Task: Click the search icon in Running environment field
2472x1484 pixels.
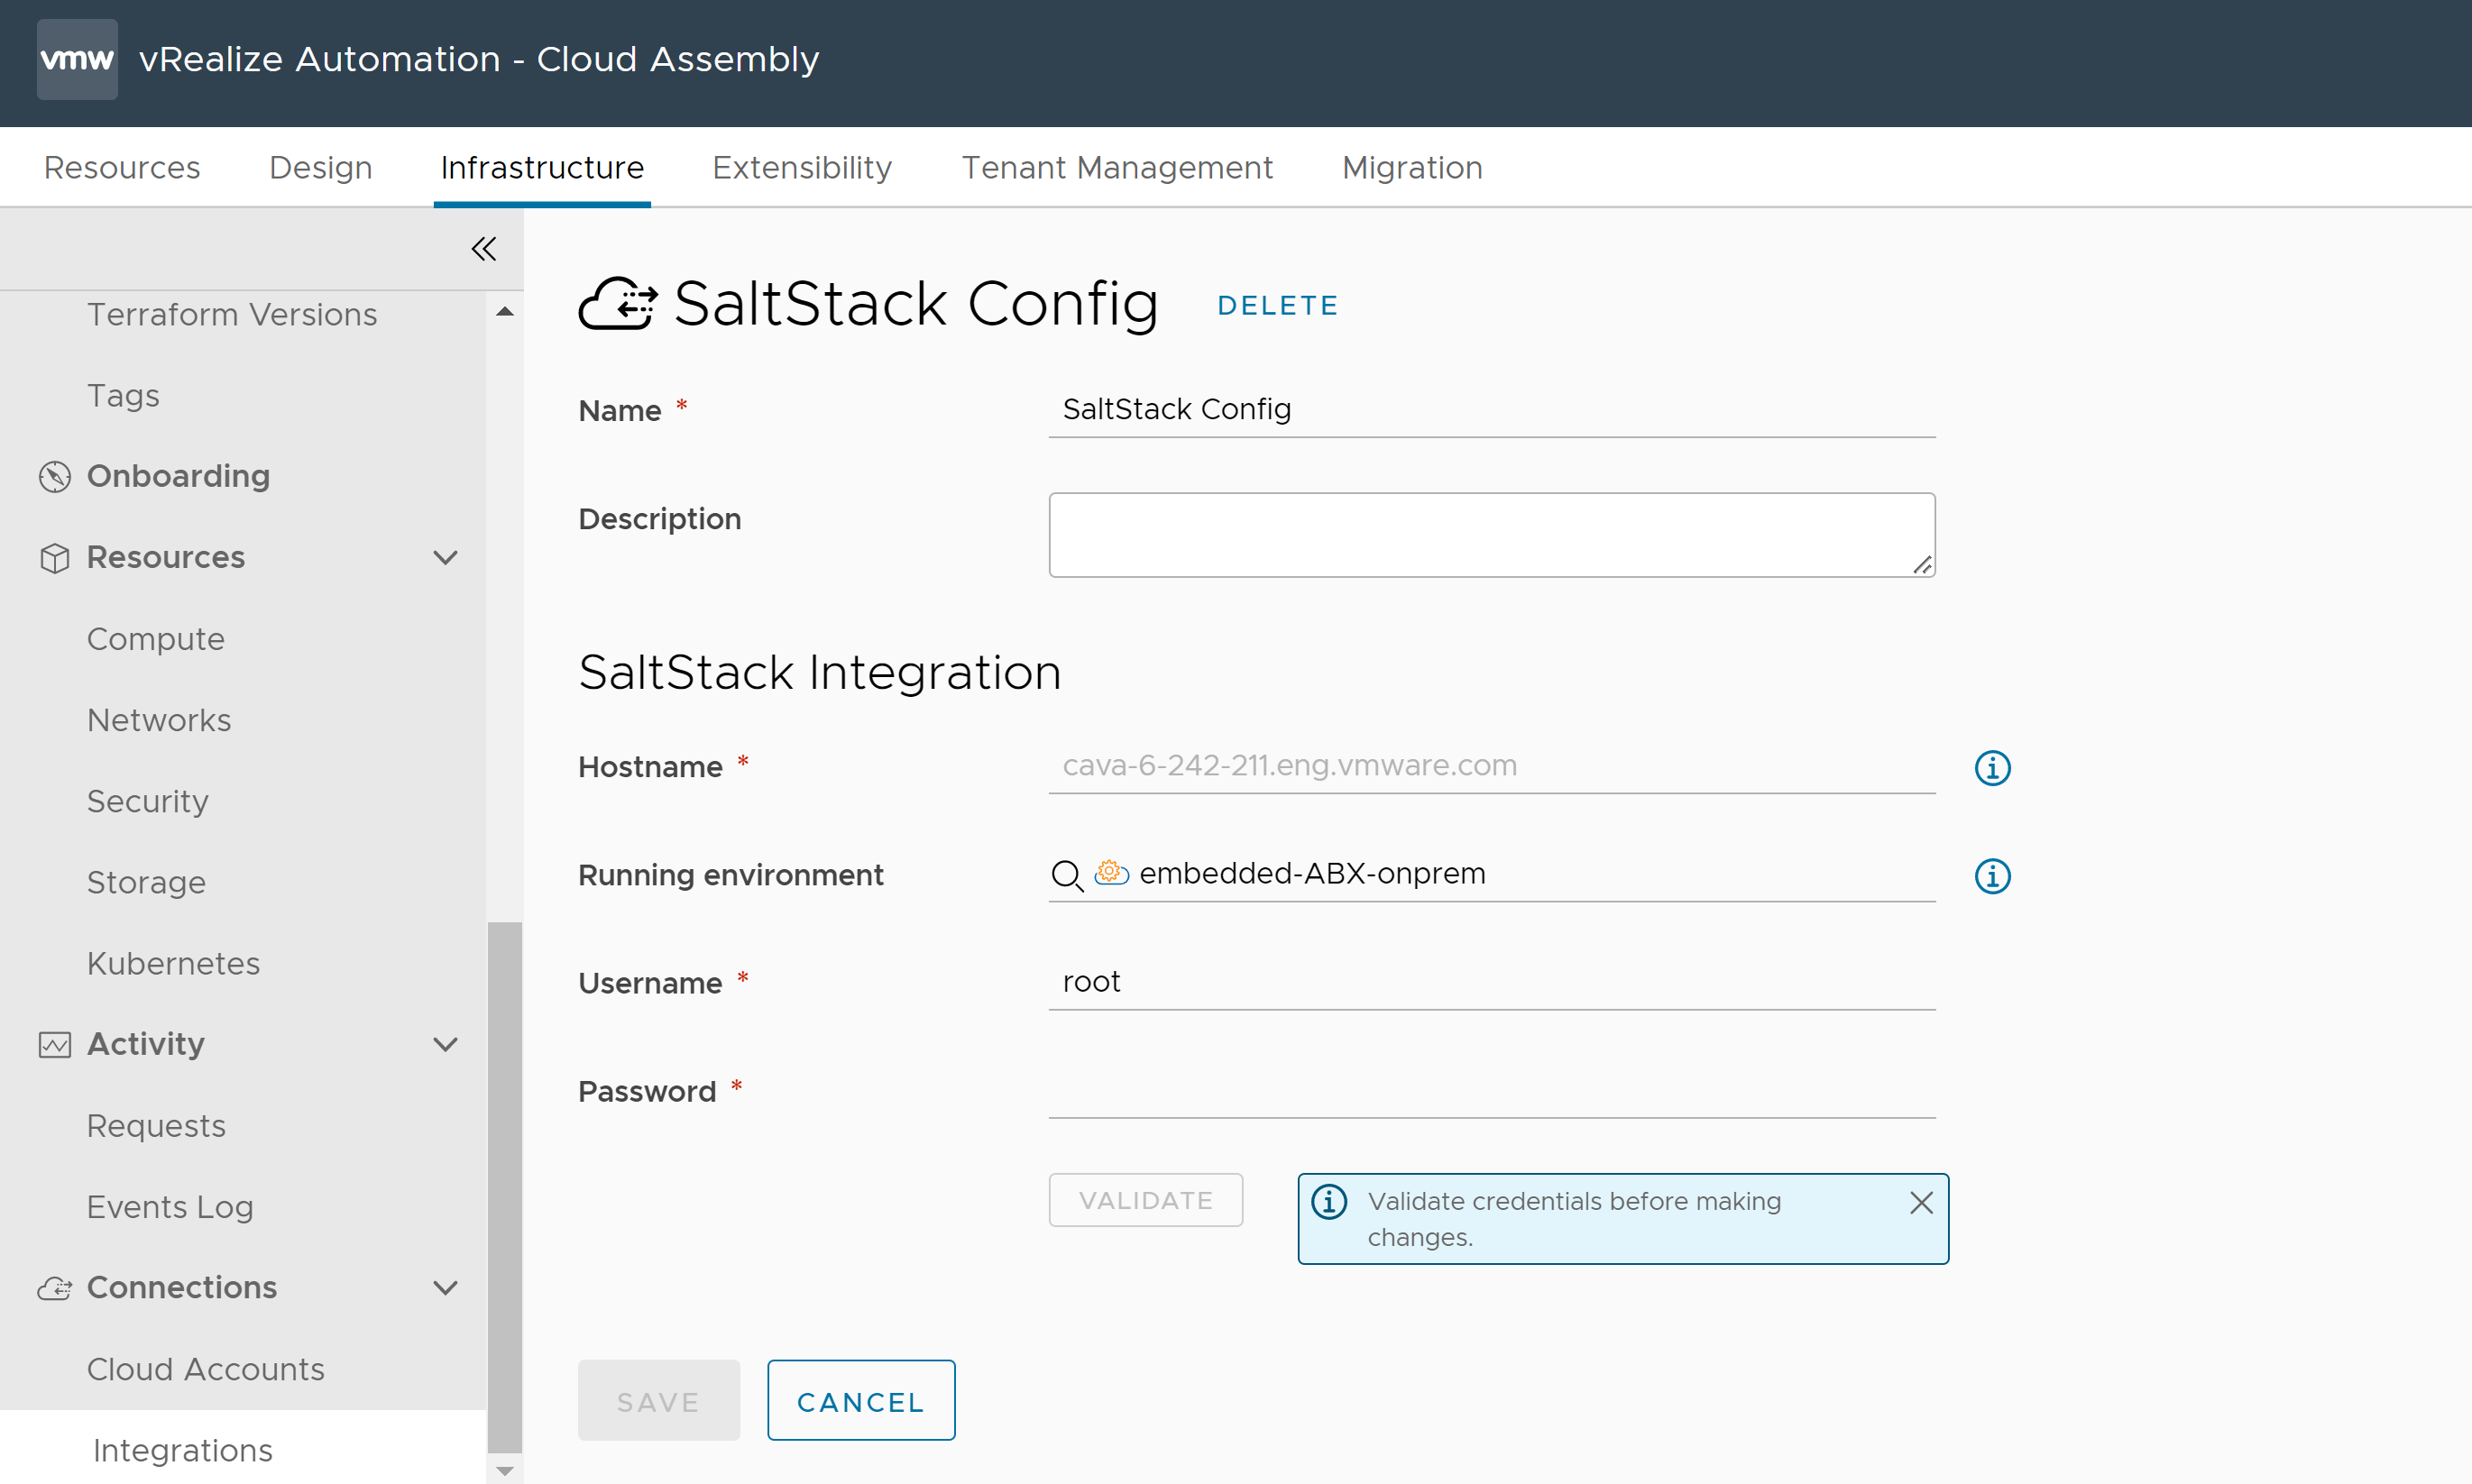Action: click(x=1067, y=874)
